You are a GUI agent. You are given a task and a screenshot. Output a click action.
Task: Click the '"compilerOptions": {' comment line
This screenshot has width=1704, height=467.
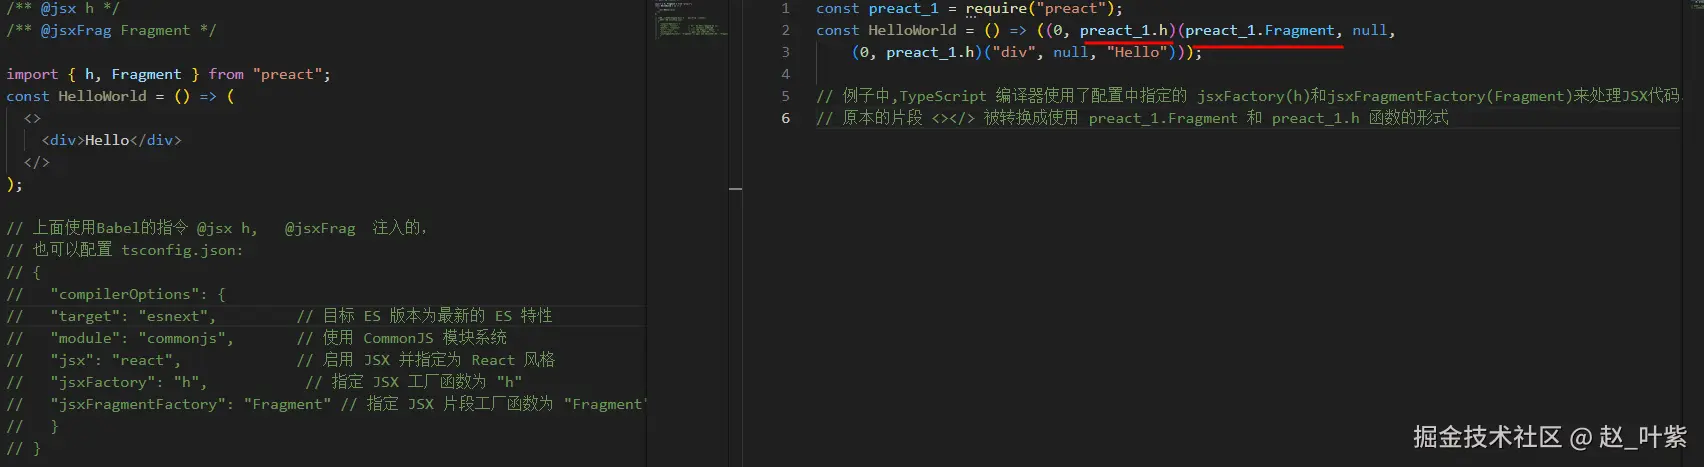coord(116,294)
